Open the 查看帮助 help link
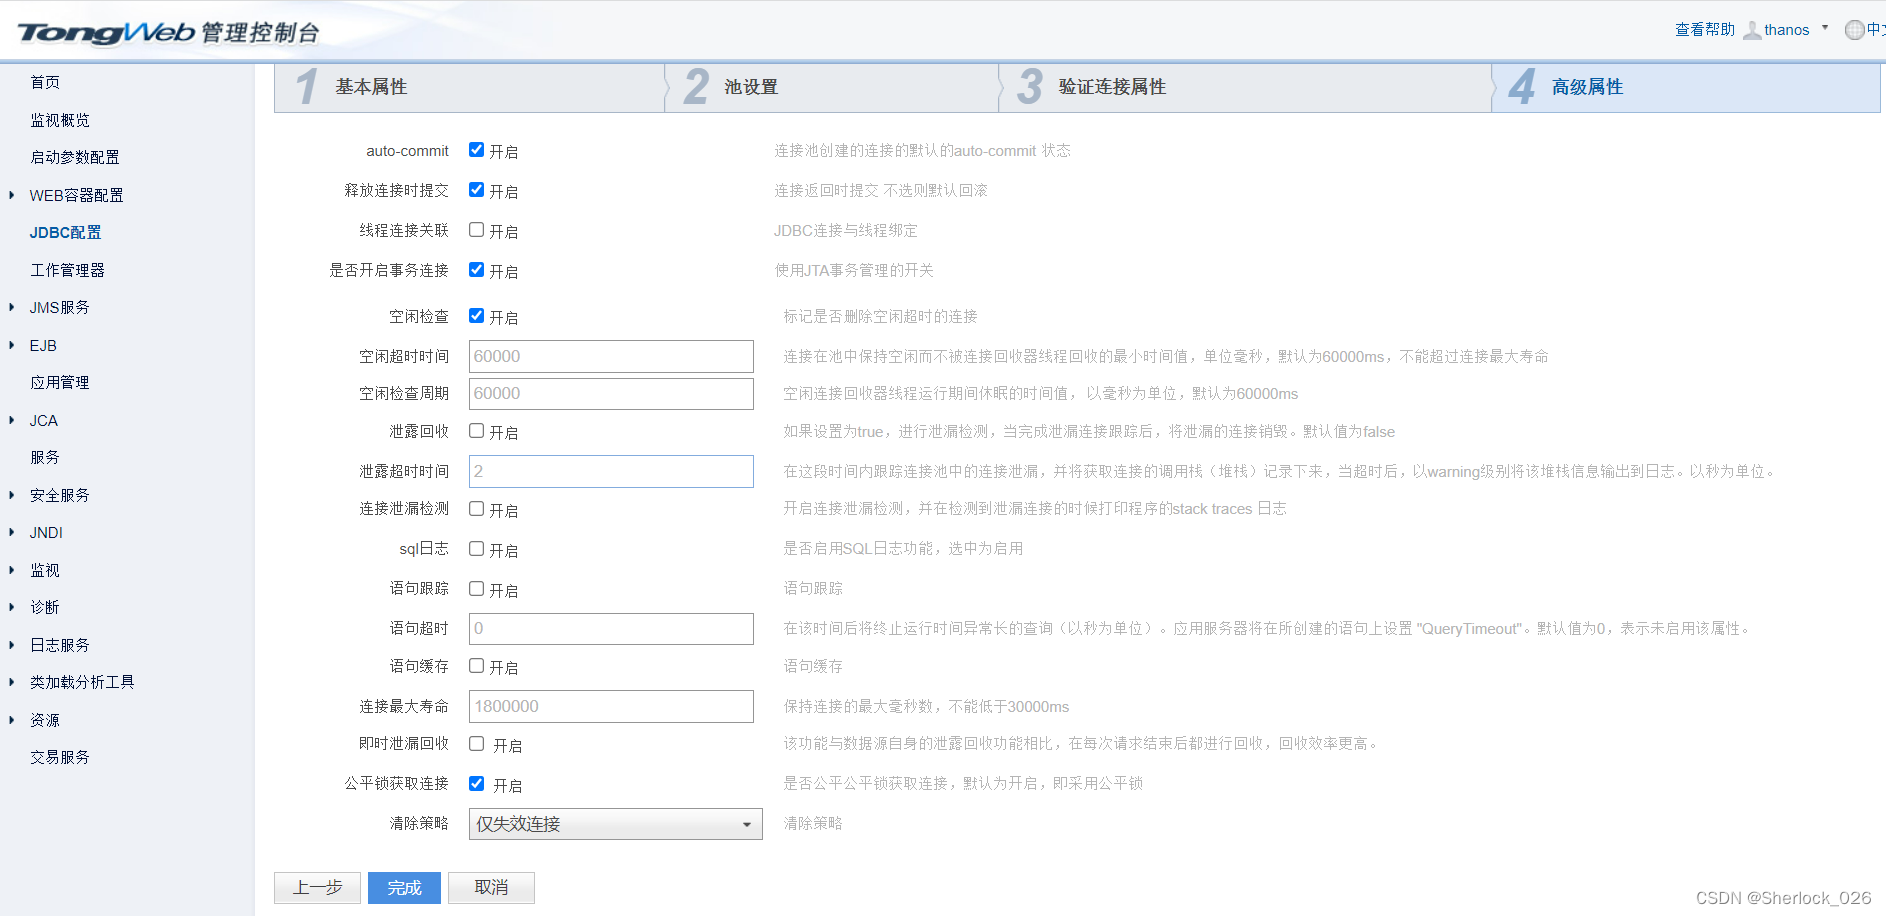The width and height of the screenshot is (1886, 916). pyautogui.click(x=1703, y=29)
